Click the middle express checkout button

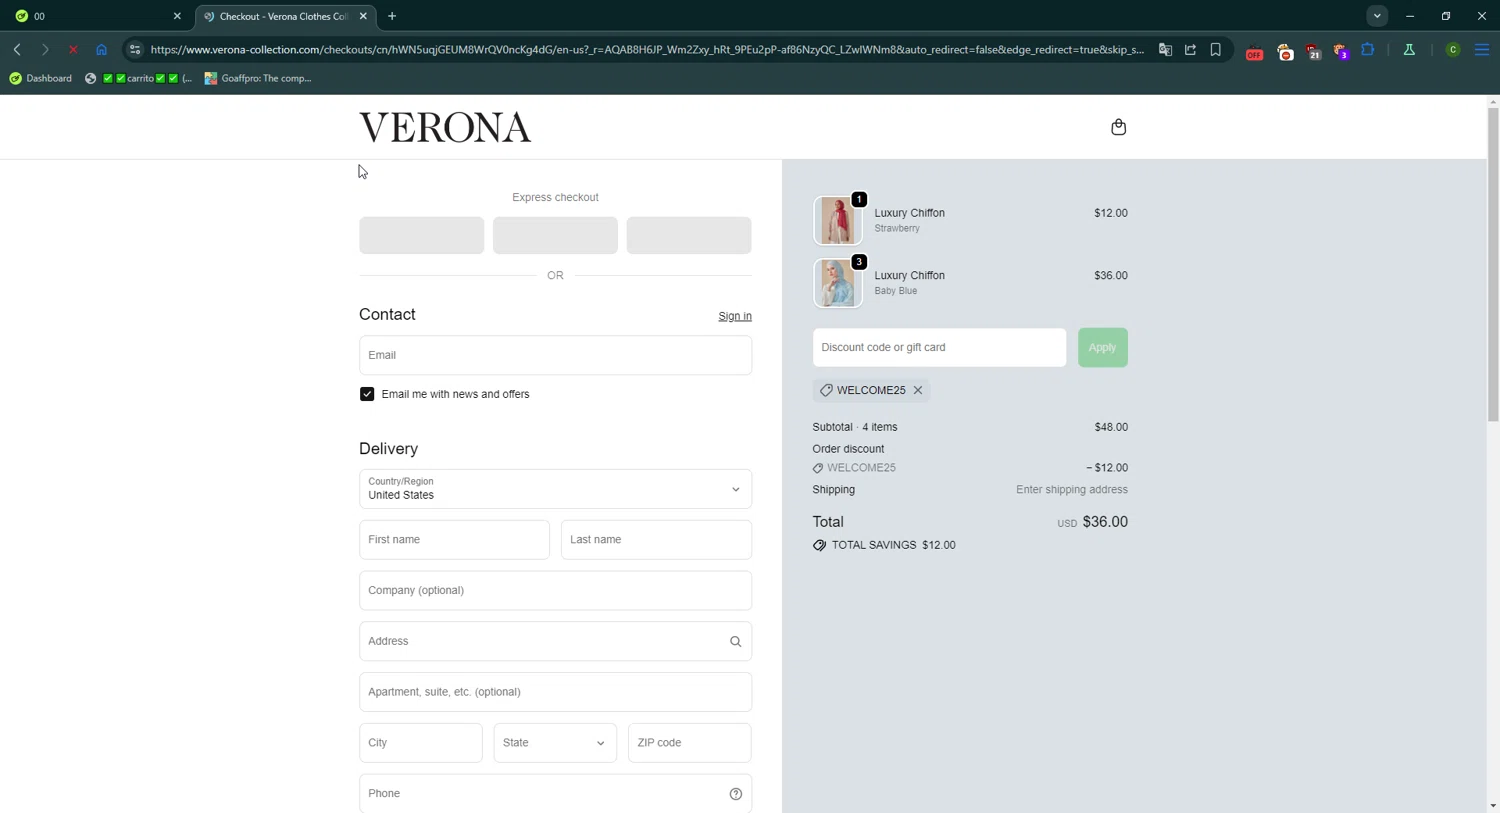555,235
